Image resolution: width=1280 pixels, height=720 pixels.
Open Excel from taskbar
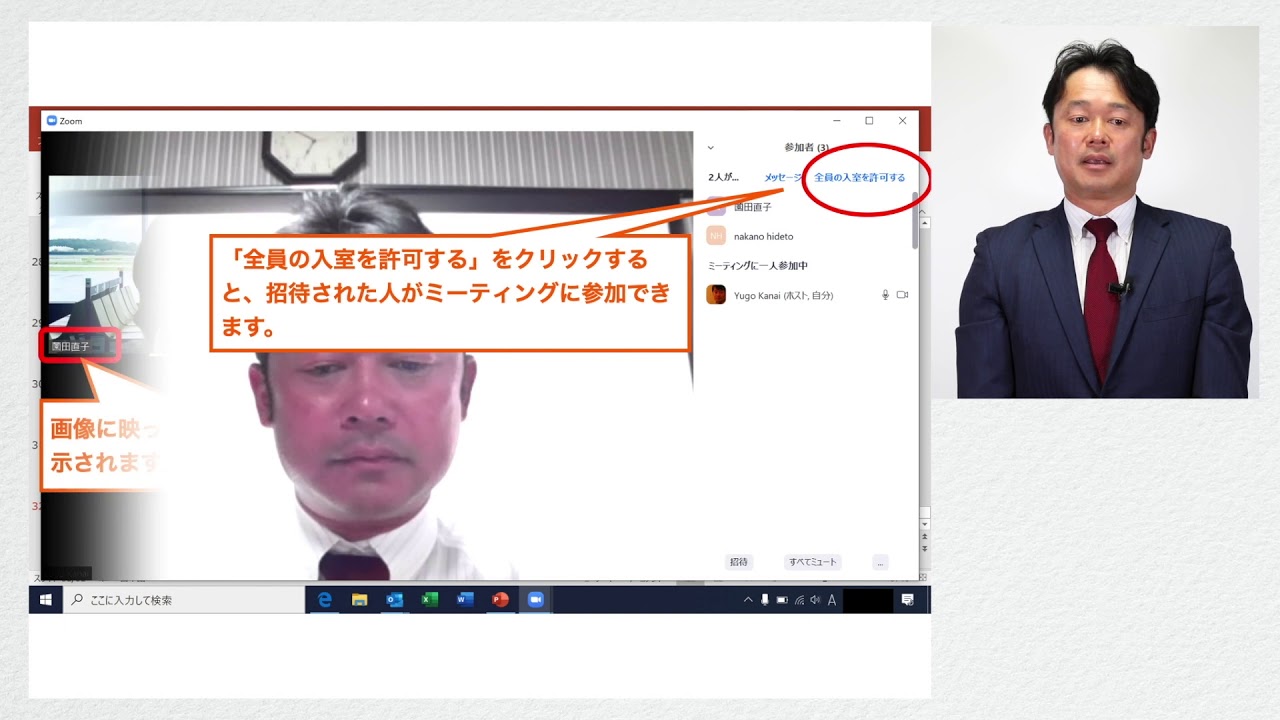coord(429,600)
